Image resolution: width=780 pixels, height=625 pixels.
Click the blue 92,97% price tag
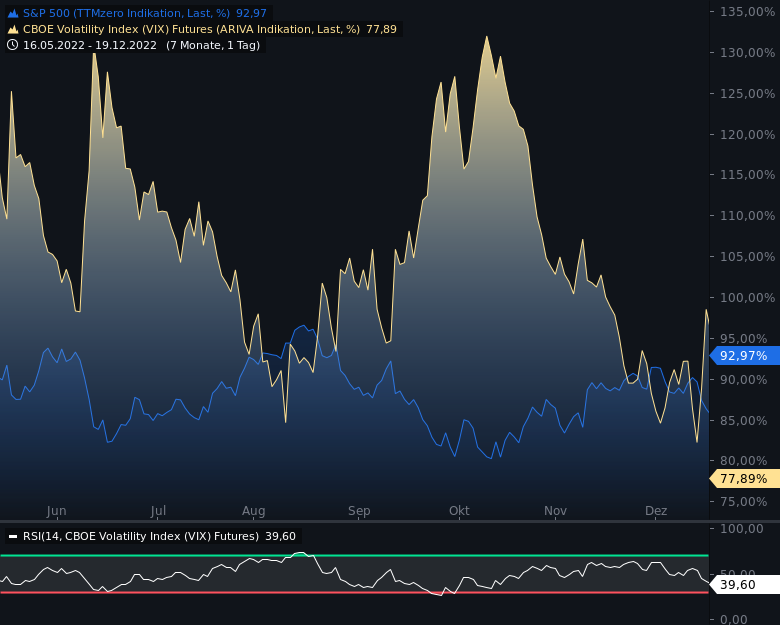tap(743, 356)
